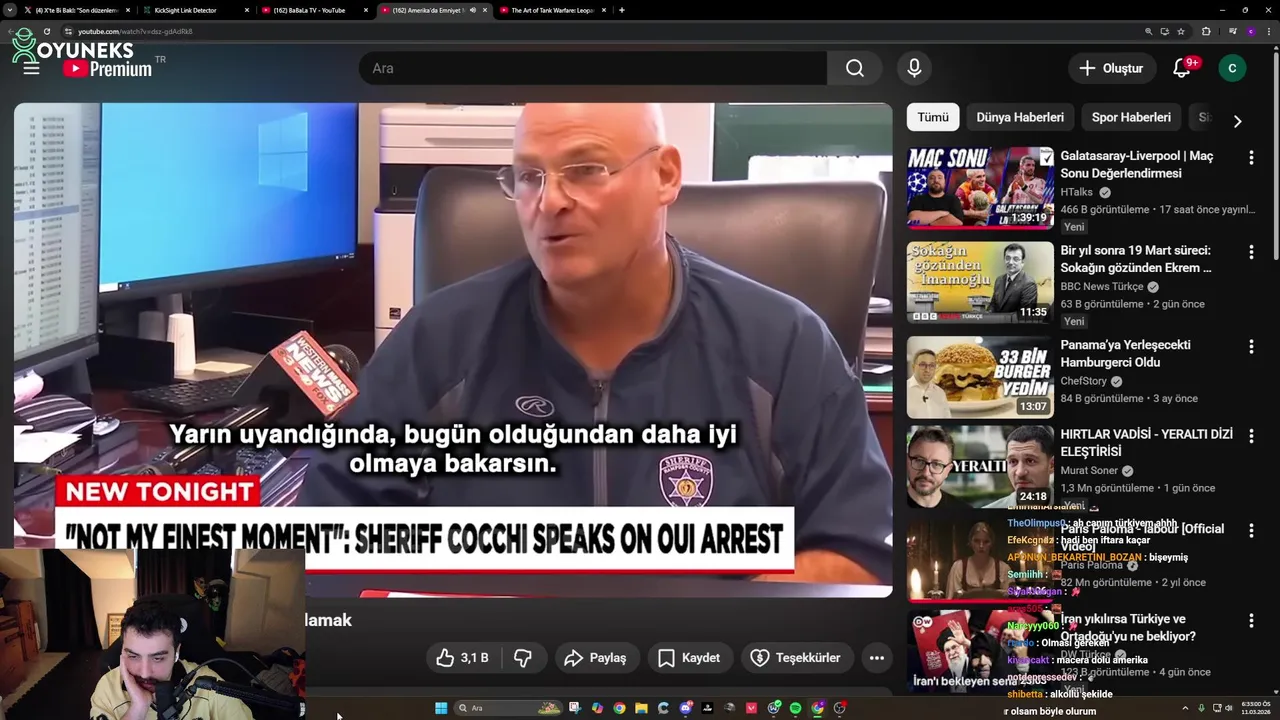Open options for Galatasaray-Liverpool video

(1251, 158)
